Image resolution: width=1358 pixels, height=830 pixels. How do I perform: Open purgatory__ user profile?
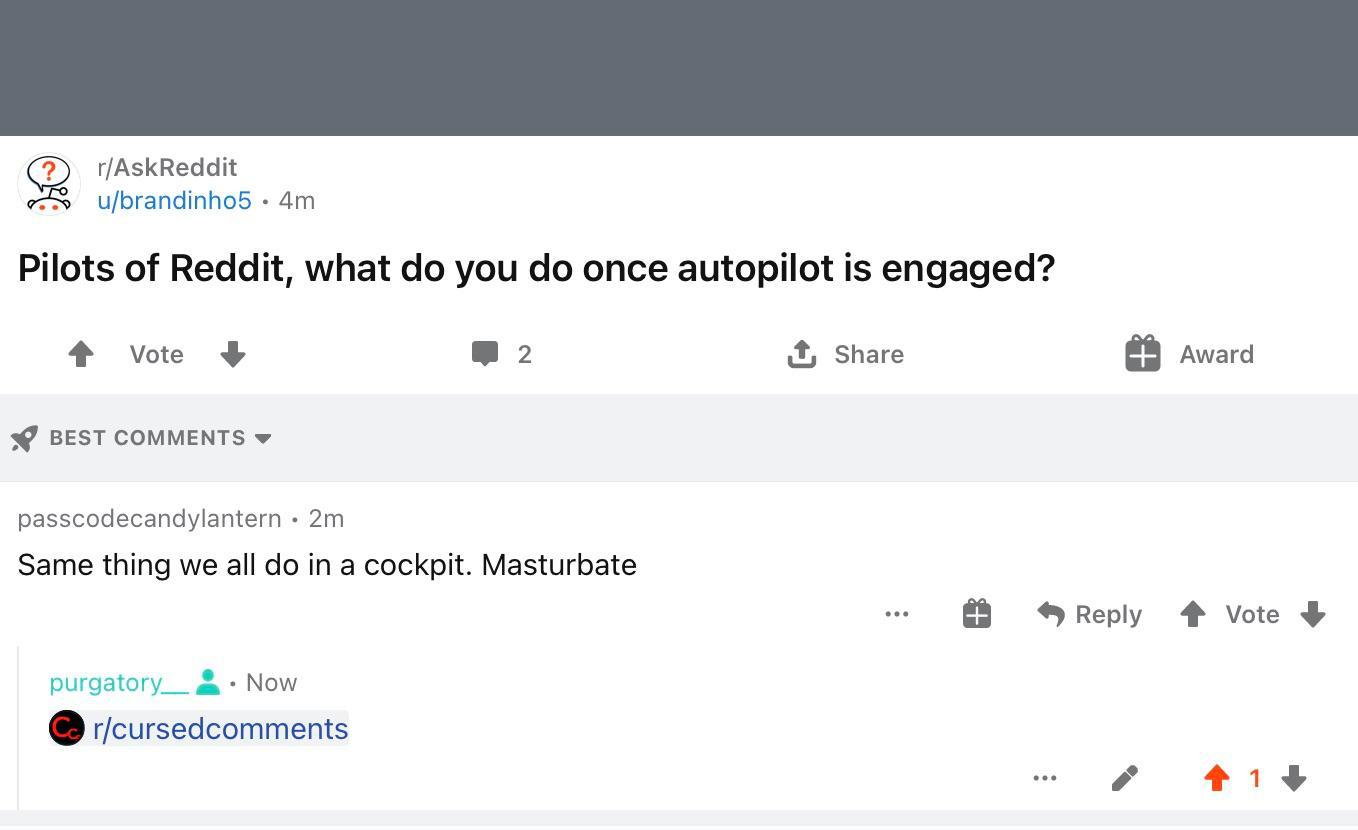[x=119, y=682]
